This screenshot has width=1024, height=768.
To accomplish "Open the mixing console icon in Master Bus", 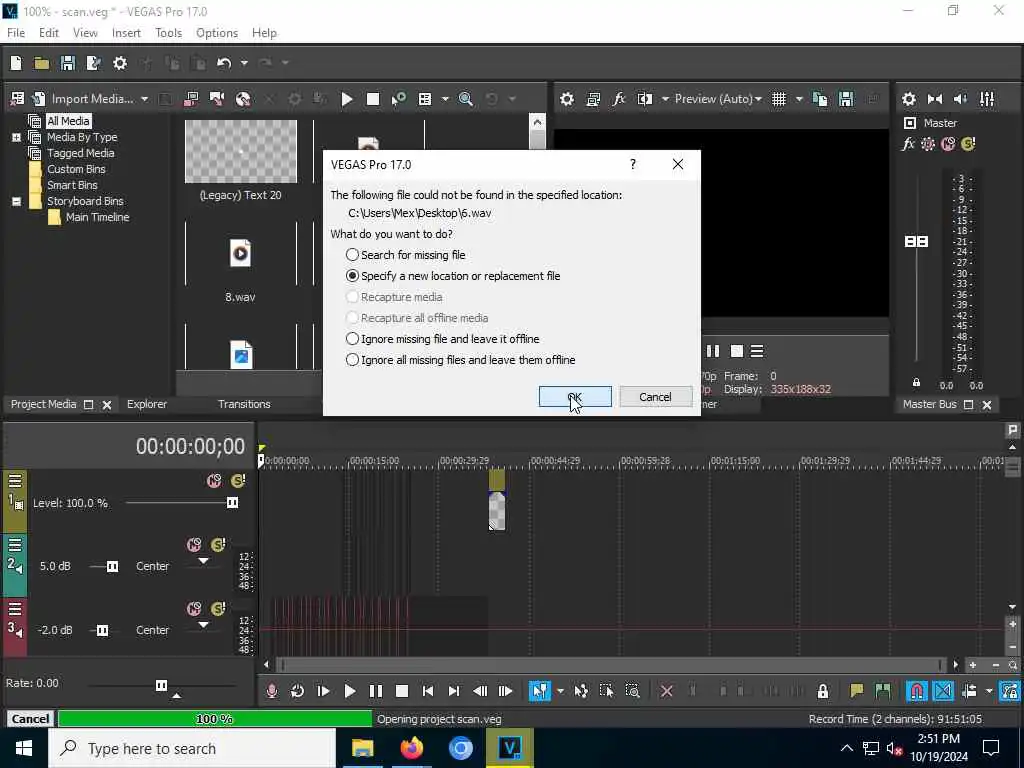I will point(987,99).
